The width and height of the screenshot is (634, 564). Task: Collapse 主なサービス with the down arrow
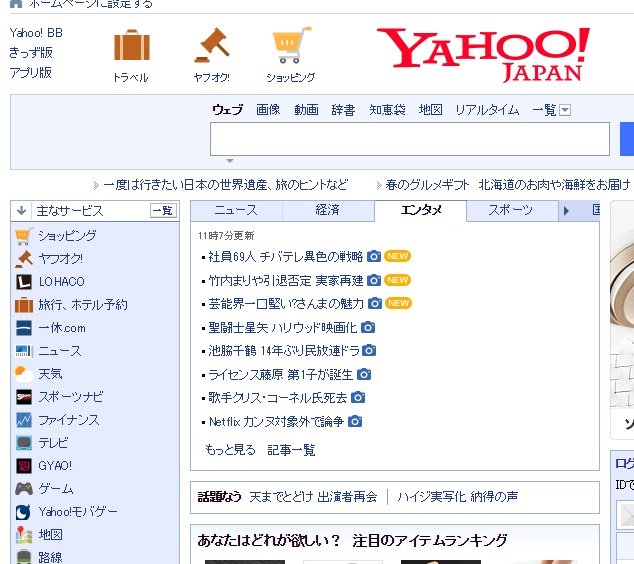(x=21, y=210)
